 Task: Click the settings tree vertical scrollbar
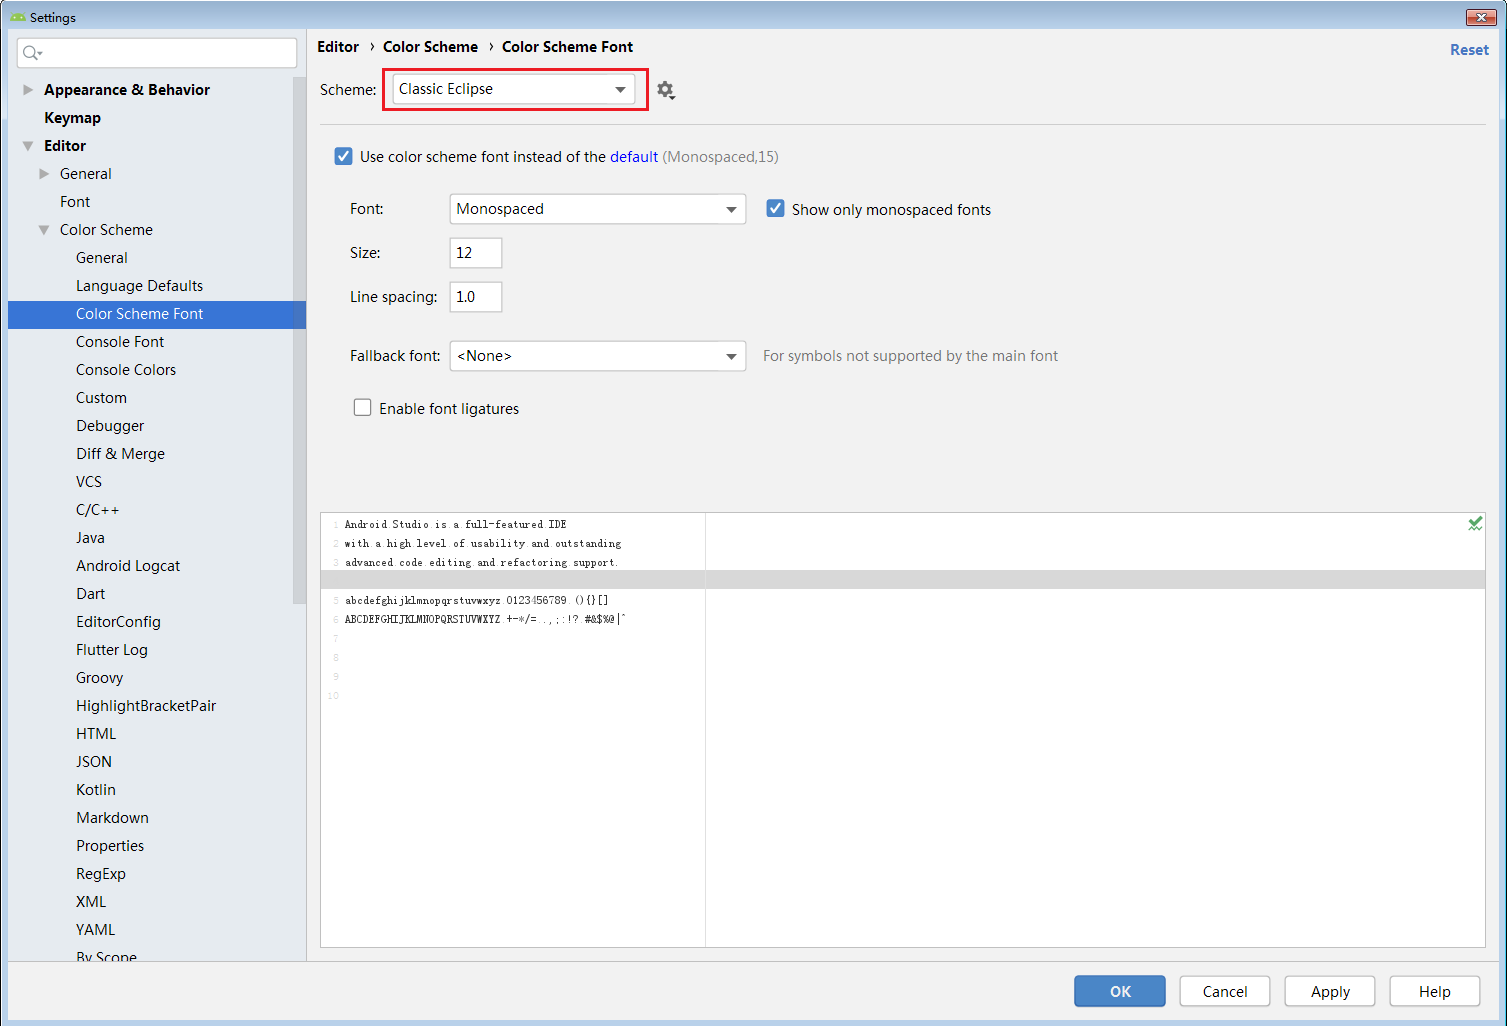[299, 340]
